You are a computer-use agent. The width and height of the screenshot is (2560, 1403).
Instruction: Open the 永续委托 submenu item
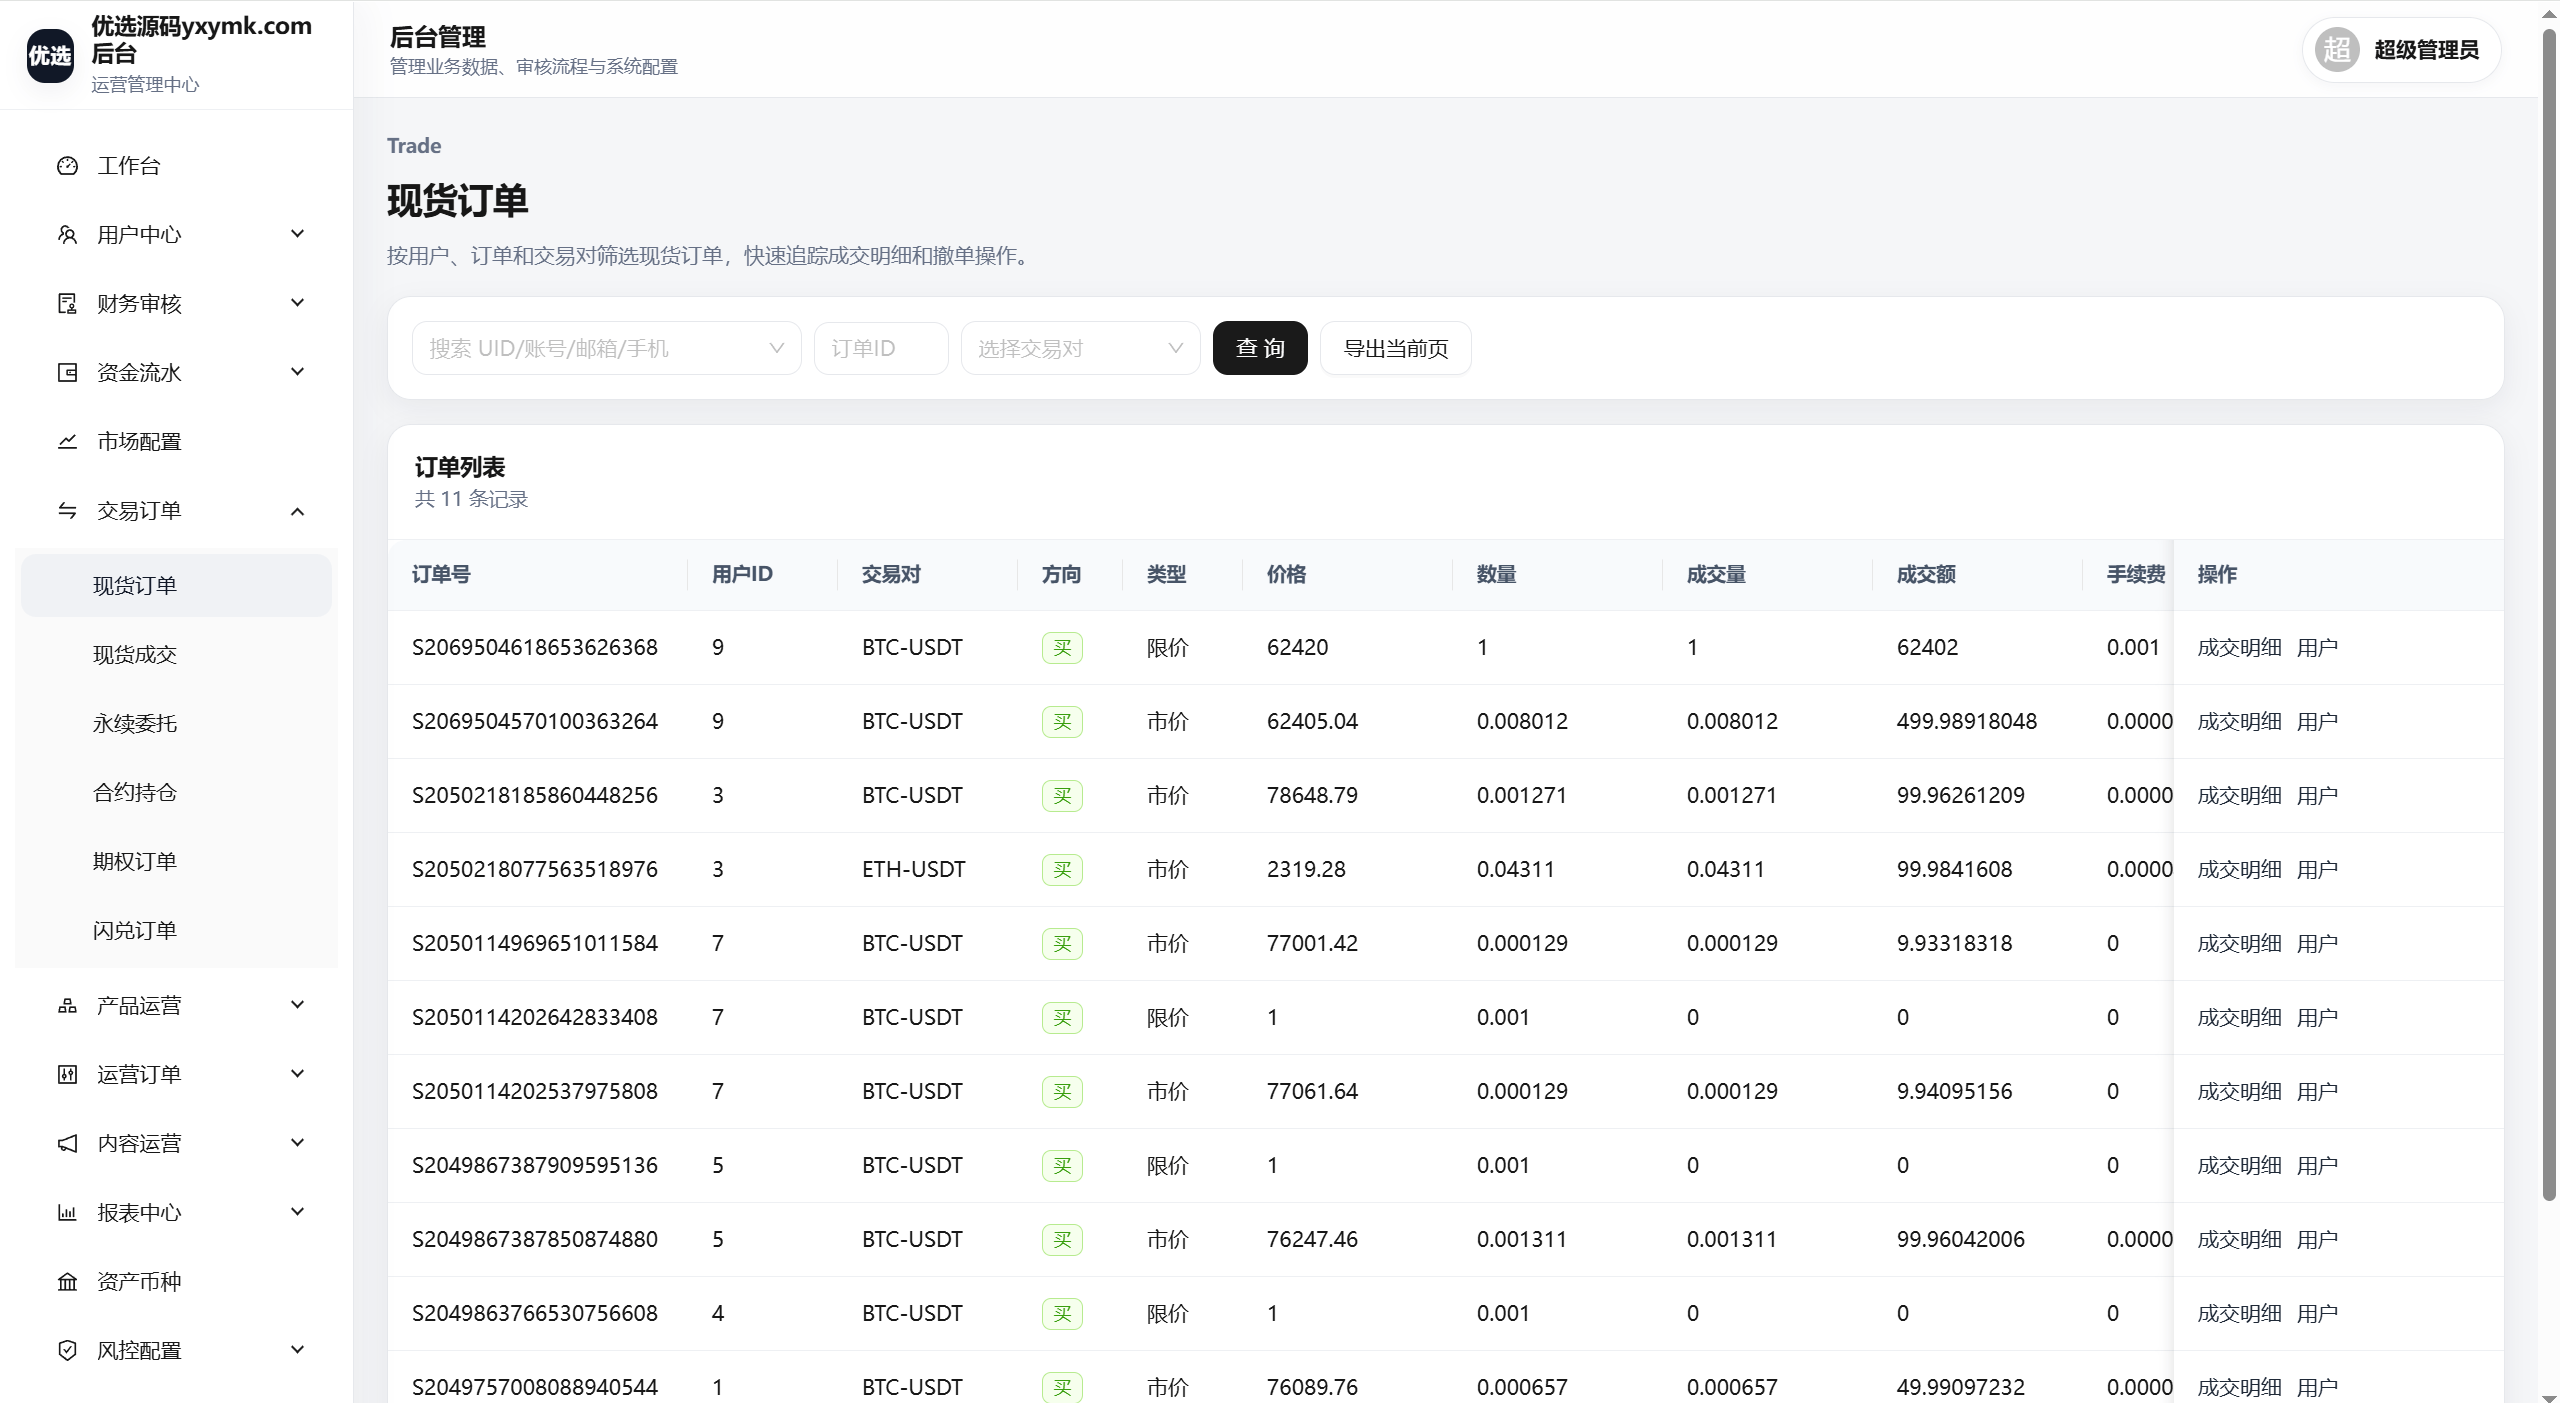pyautogui.click(x=176, y=724)
